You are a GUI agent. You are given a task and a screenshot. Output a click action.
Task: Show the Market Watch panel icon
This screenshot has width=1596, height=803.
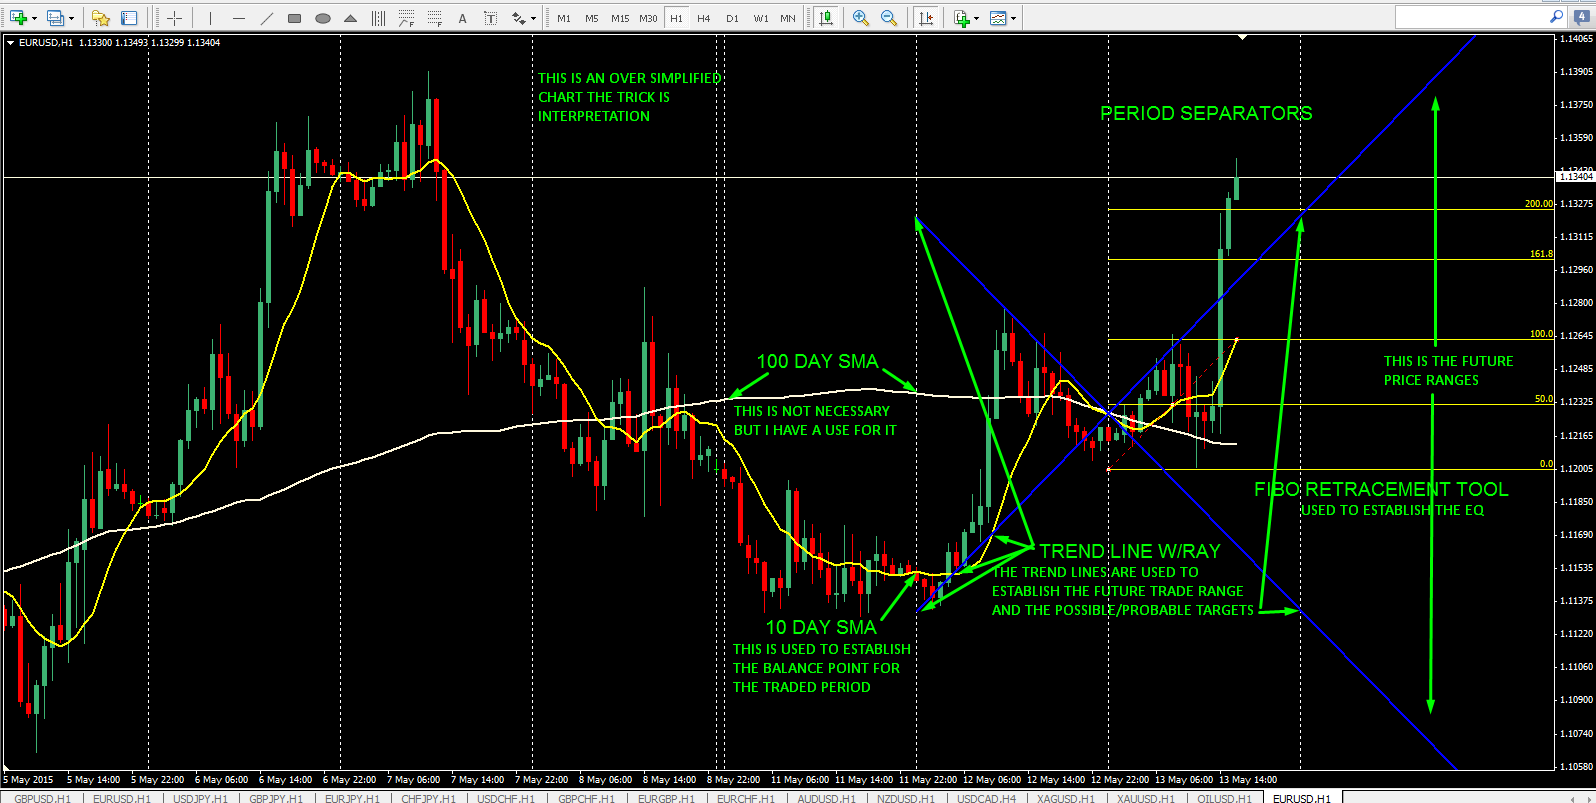129,18
